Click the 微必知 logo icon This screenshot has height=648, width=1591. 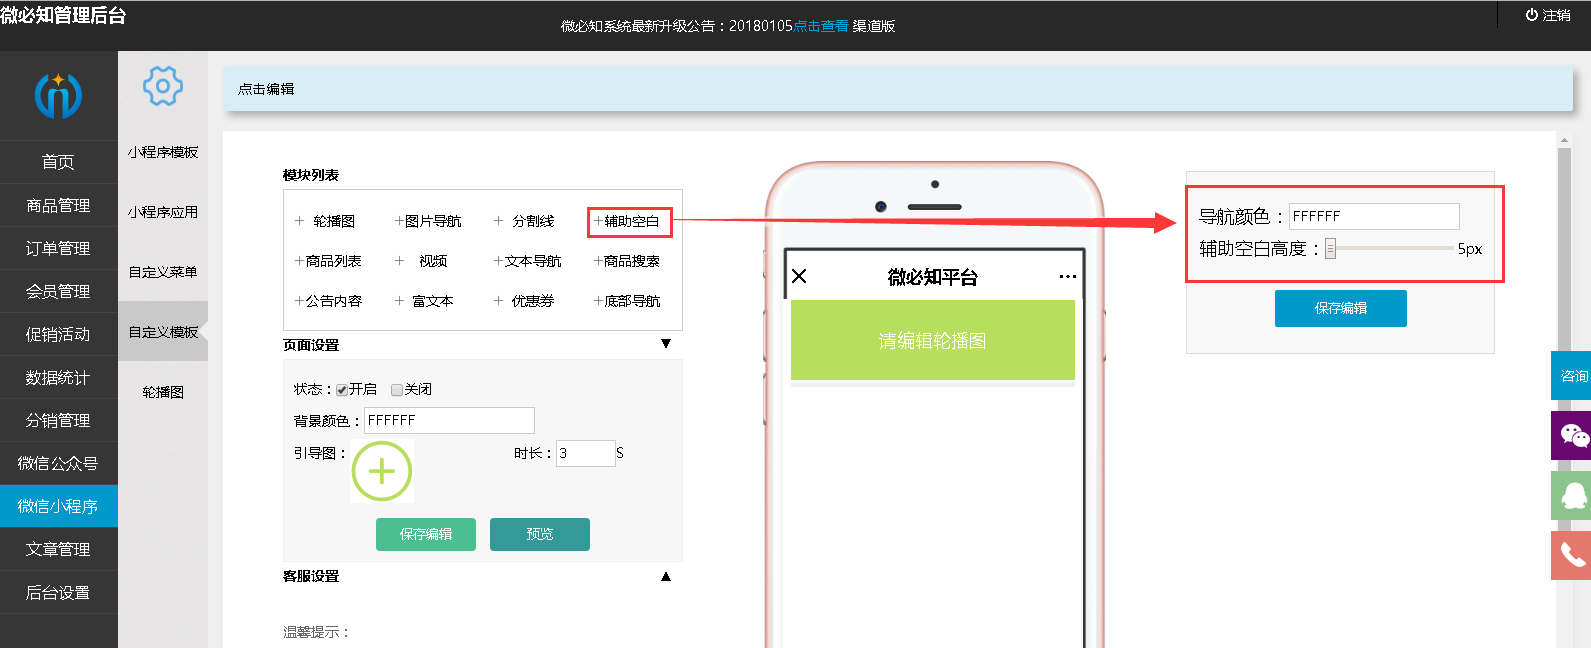[58, 96]
